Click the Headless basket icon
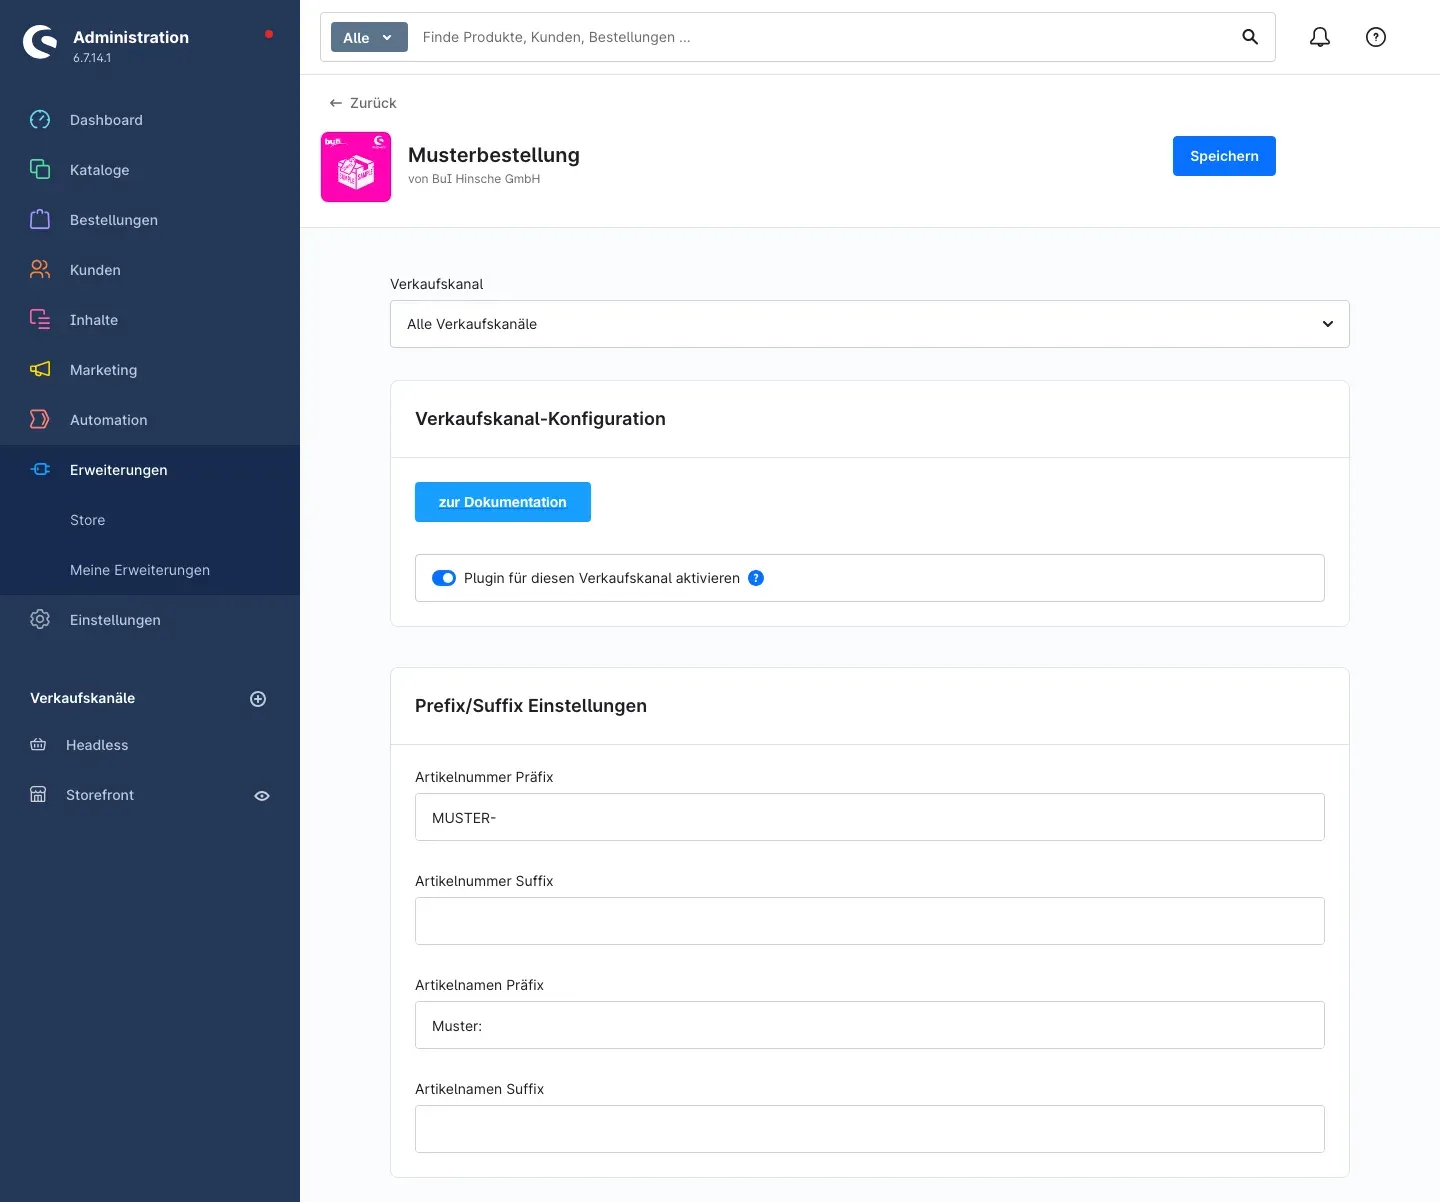Image resolution: width=1440 pixels, height=1202 pixels. point(38,745)
